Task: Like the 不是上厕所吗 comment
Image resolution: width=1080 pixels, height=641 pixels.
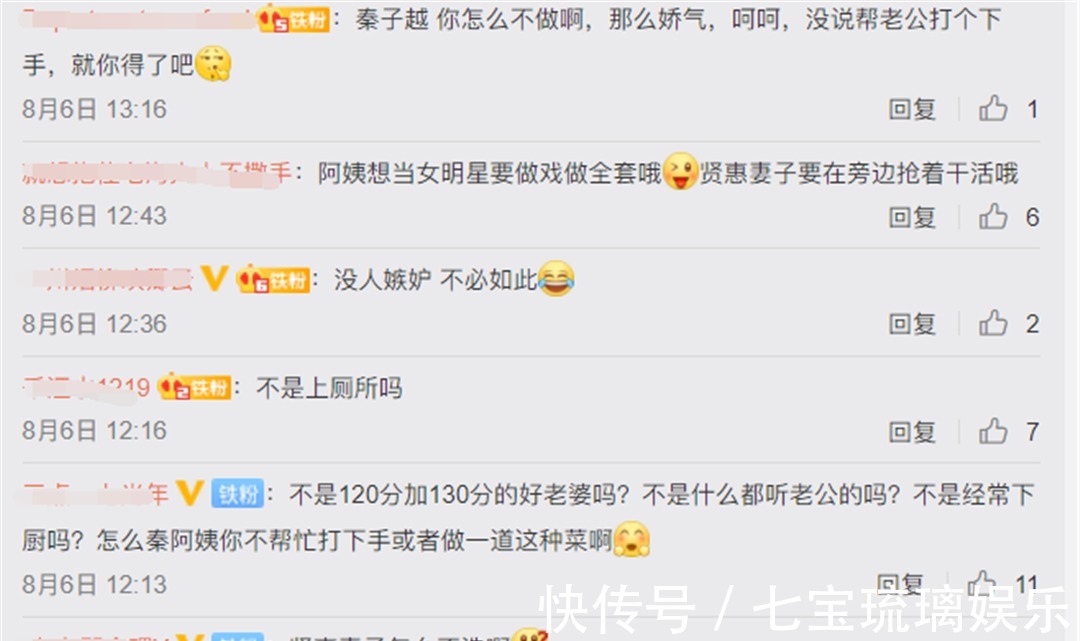Action: (x=993, y=431)
